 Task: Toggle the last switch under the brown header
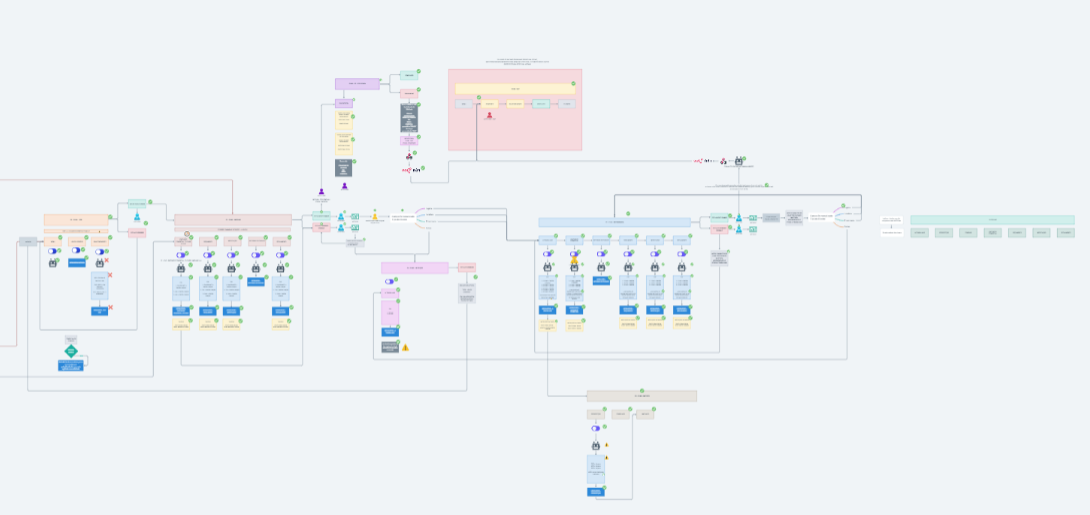tap(280, 255)
